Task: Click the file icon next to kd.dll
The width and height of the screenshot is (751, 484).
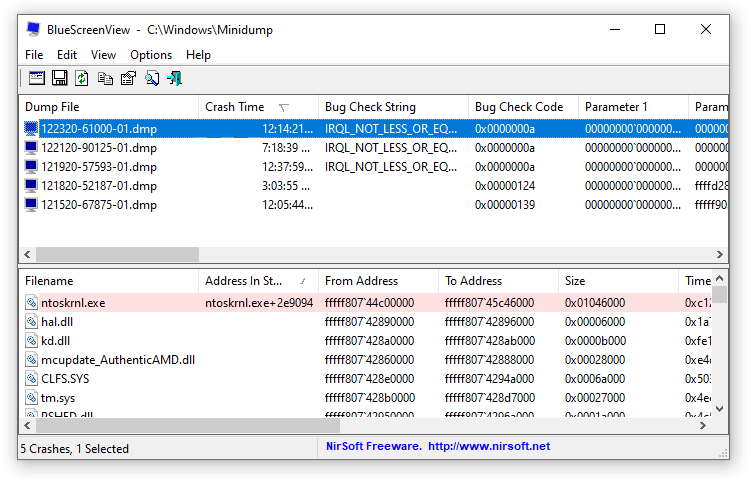Action: [32, 341]
